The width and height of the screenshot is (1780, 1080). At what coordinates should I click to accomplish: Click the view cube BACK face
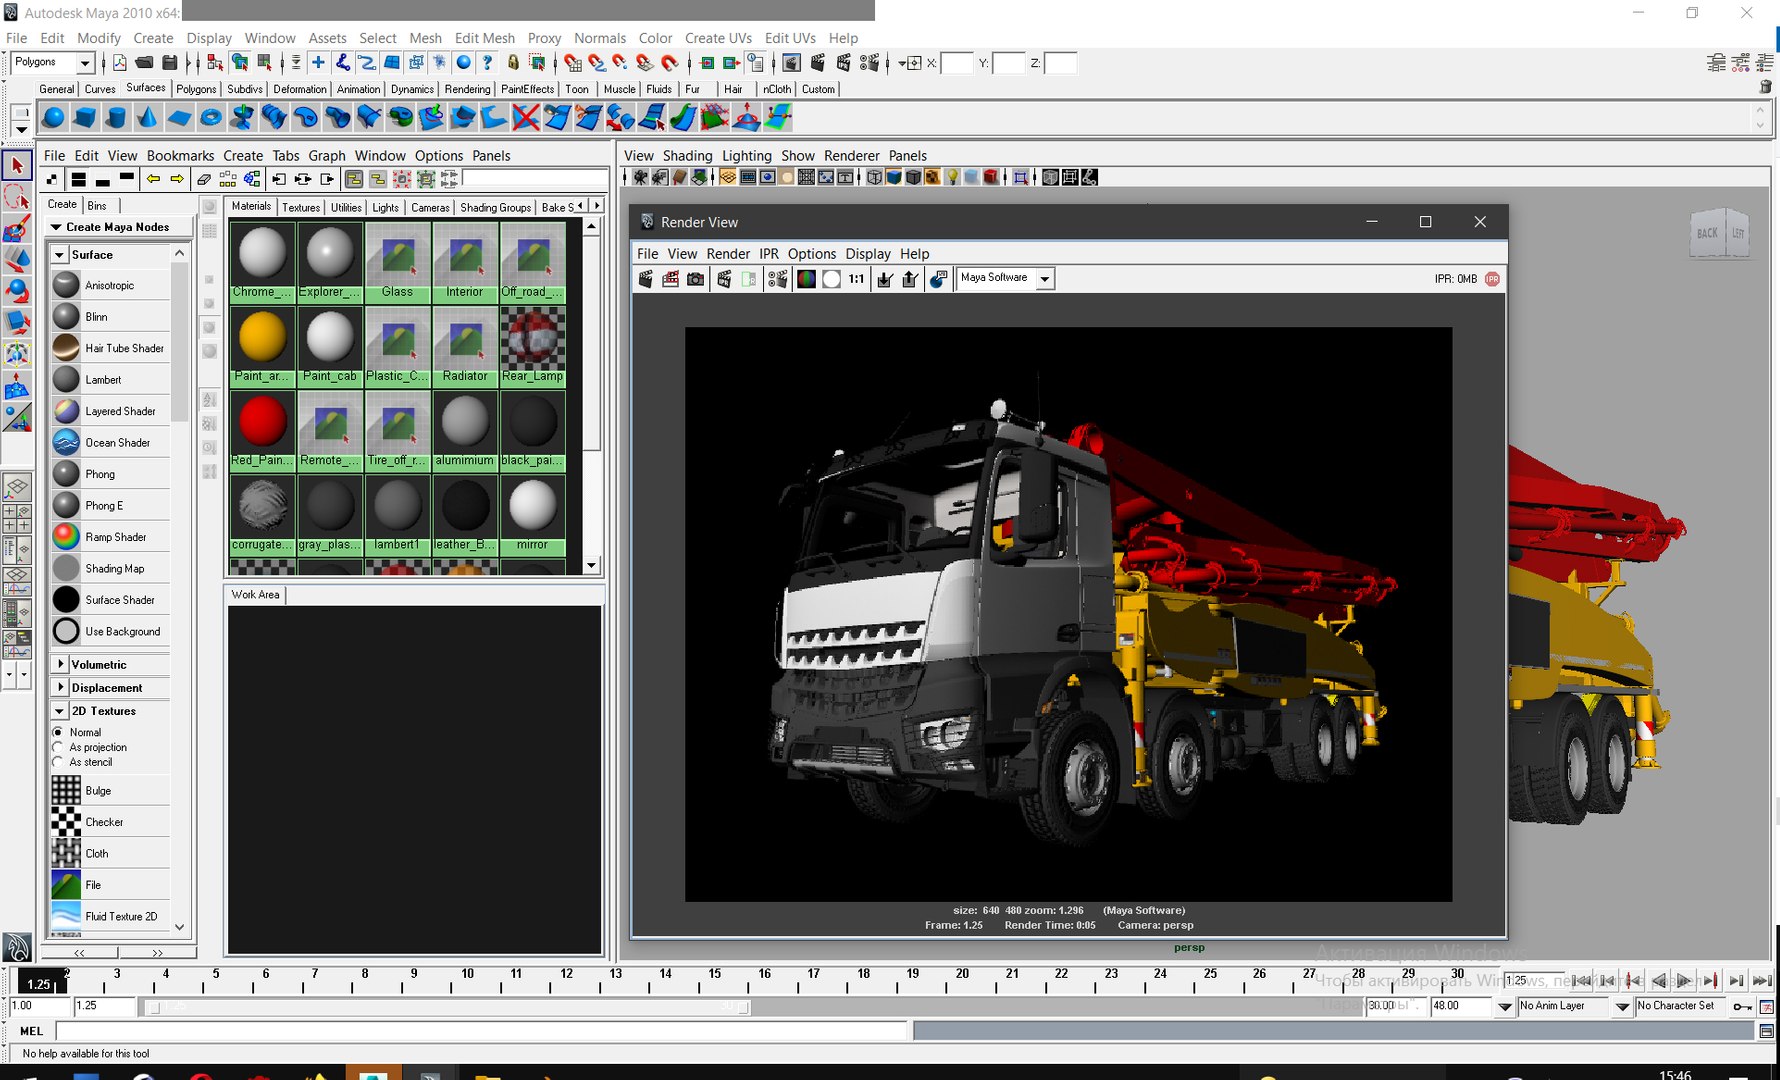1707,233
